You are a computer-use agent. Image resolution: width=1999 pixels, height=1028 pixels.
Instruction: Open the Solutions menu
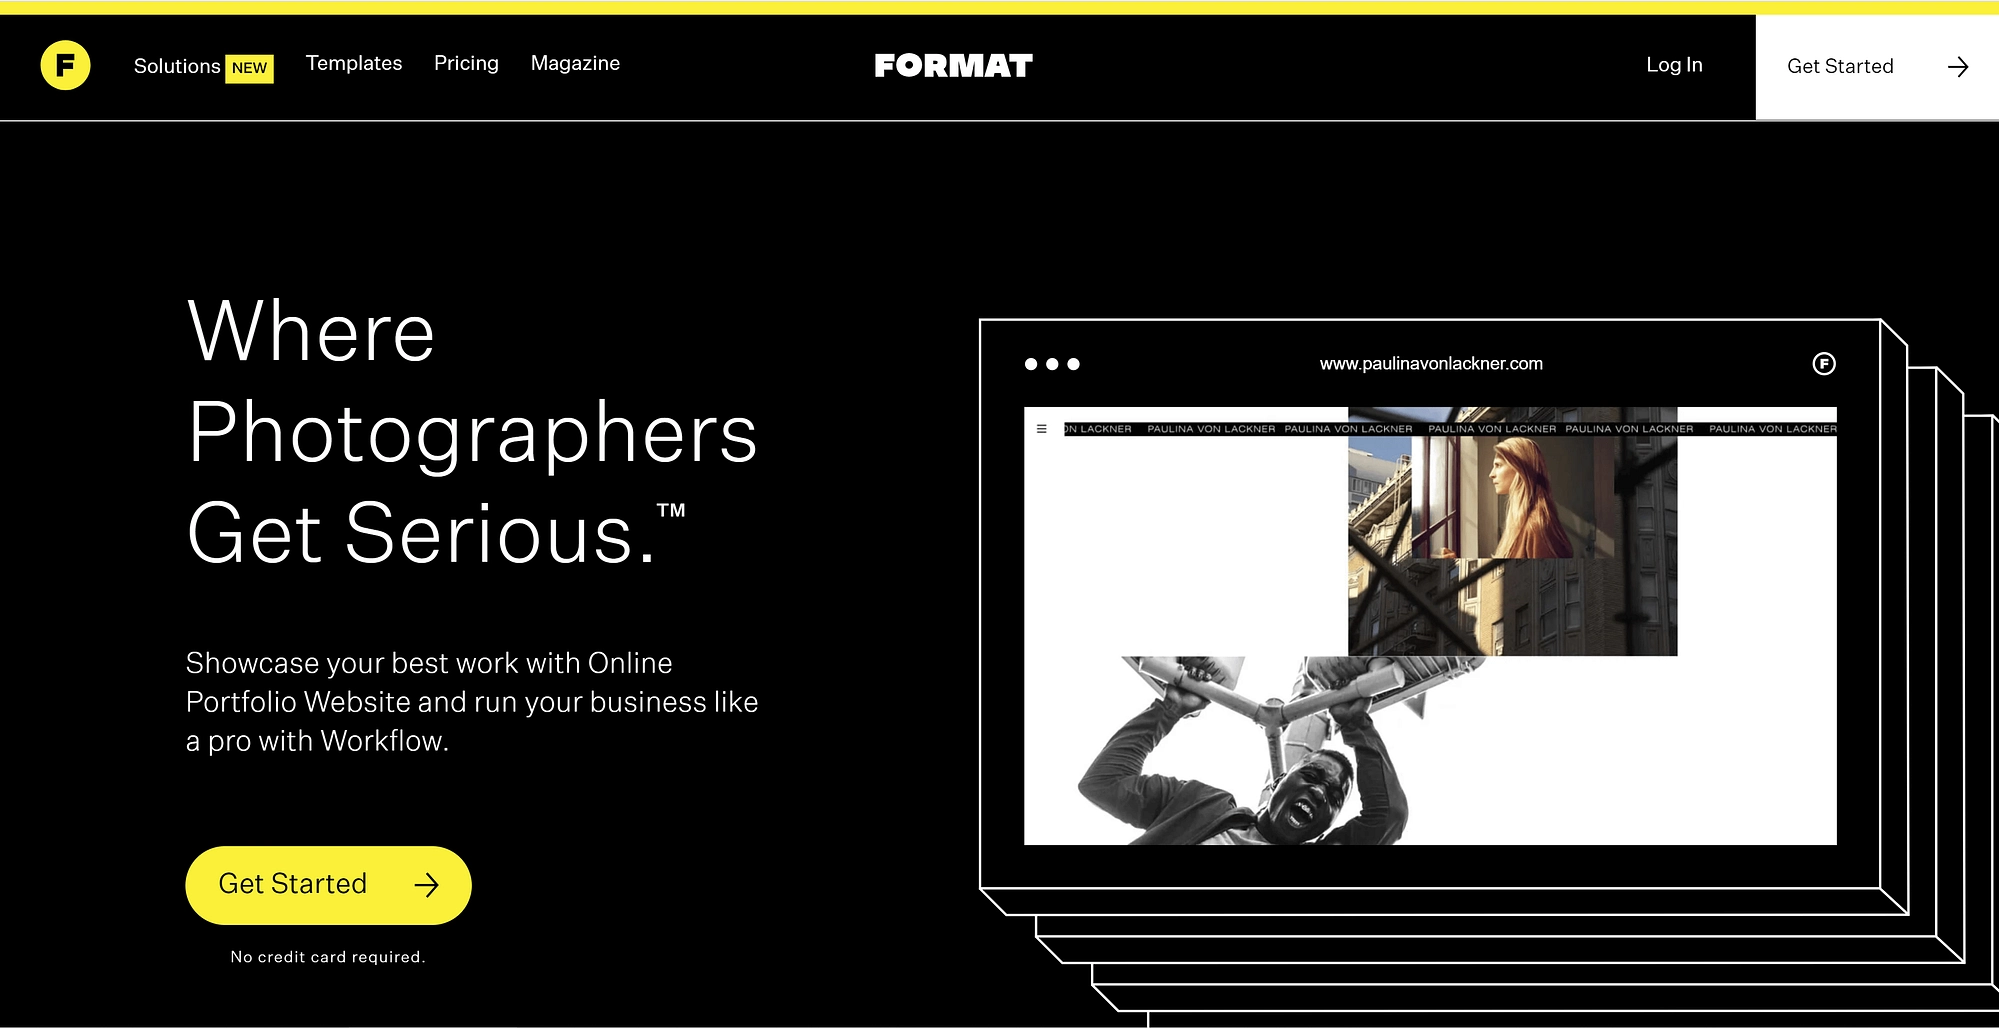177,66
